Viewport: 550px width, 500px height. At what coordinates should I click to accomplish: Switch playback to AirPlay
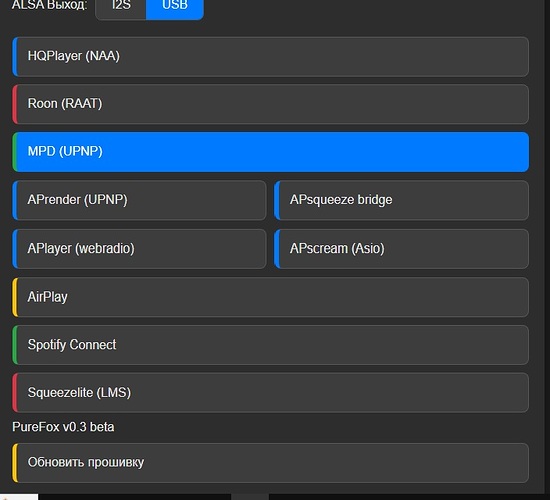(270, 297)
